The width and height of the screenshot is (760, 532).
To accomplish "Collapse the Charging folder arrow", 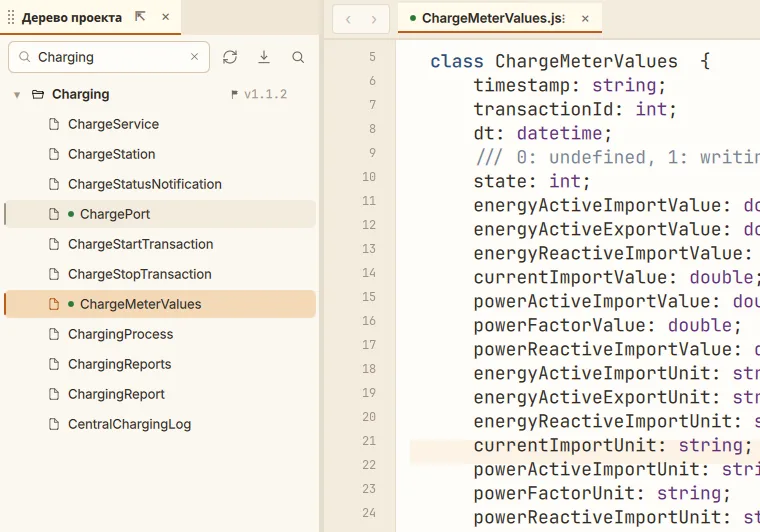I will 17,94.
